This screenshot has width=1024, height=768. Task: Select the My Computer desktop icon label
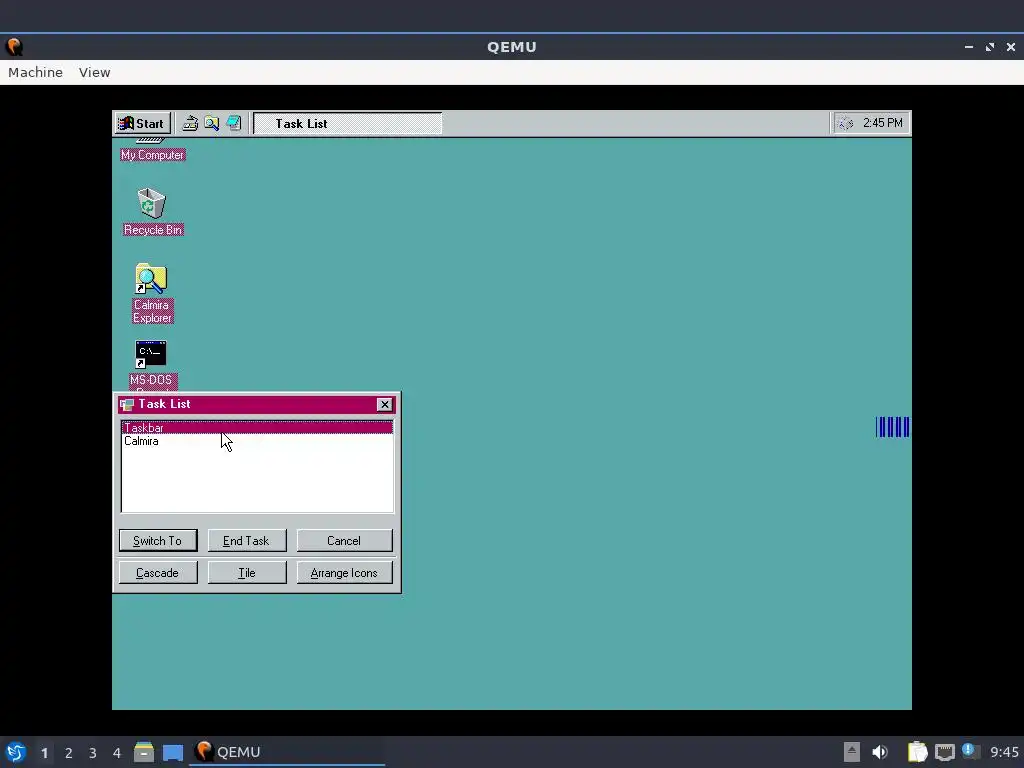tap(152, 155)
